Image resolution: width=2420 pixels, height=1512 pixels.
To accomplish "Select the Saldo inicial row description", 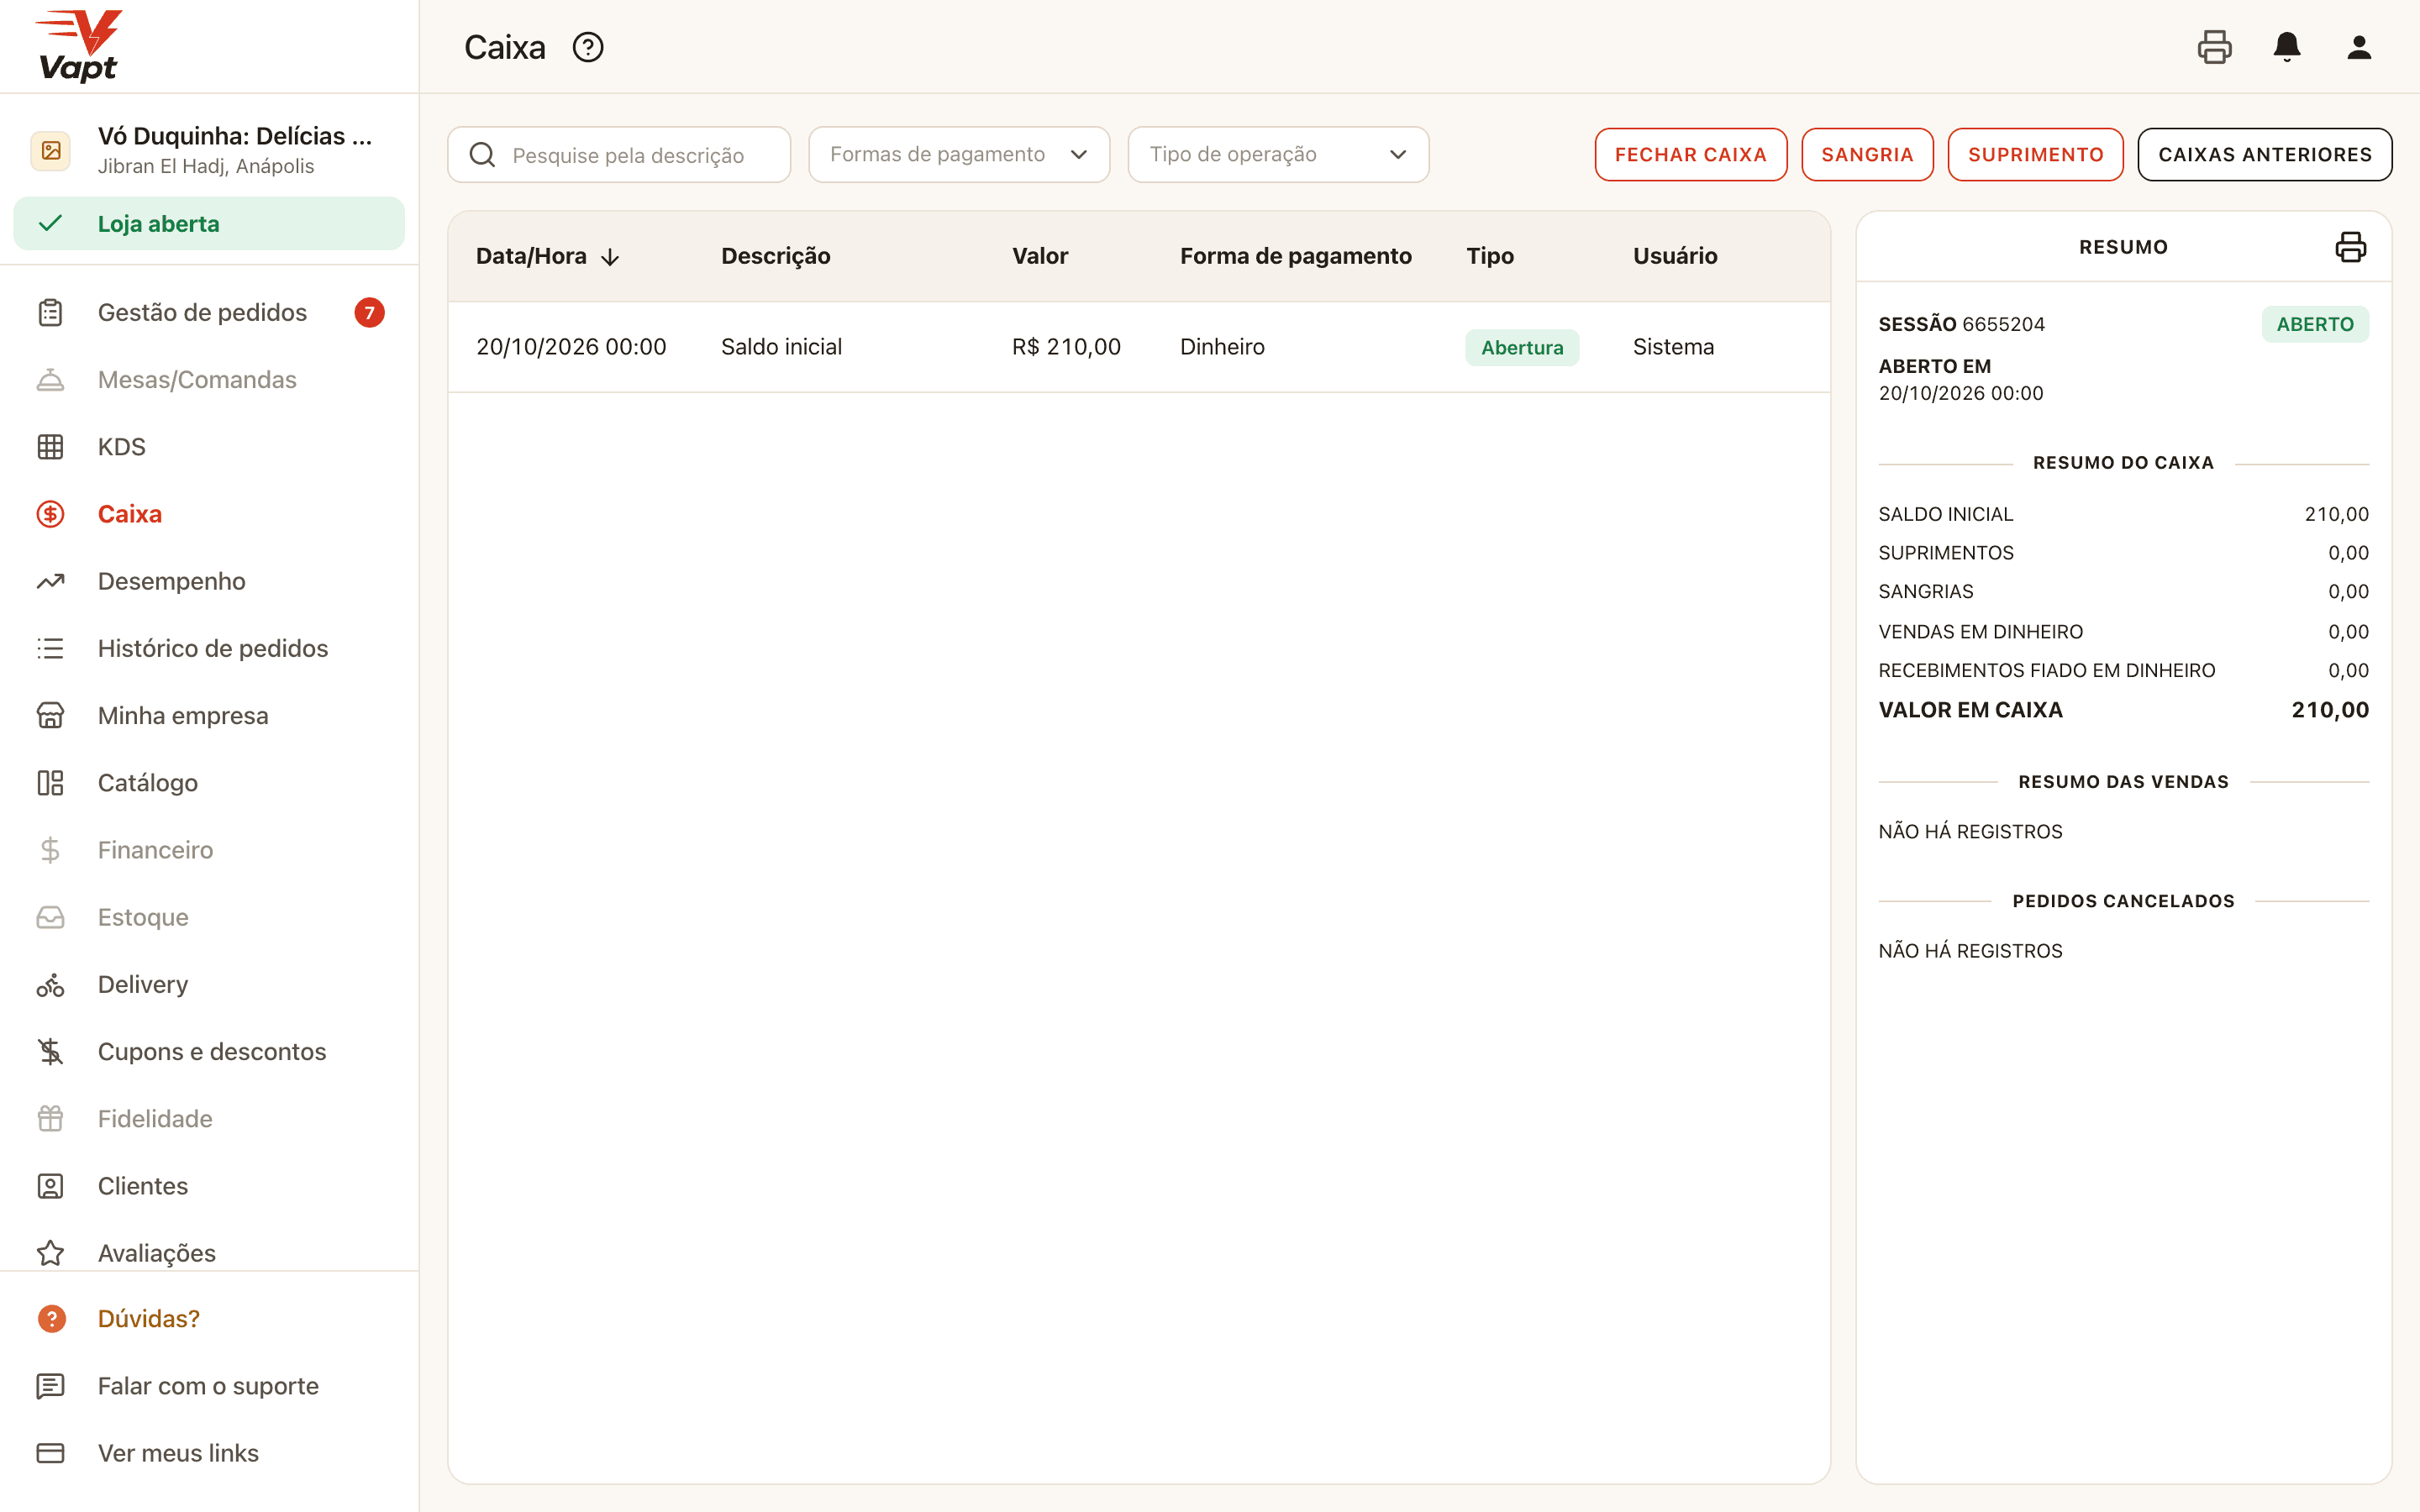I will tap(781, 346).
